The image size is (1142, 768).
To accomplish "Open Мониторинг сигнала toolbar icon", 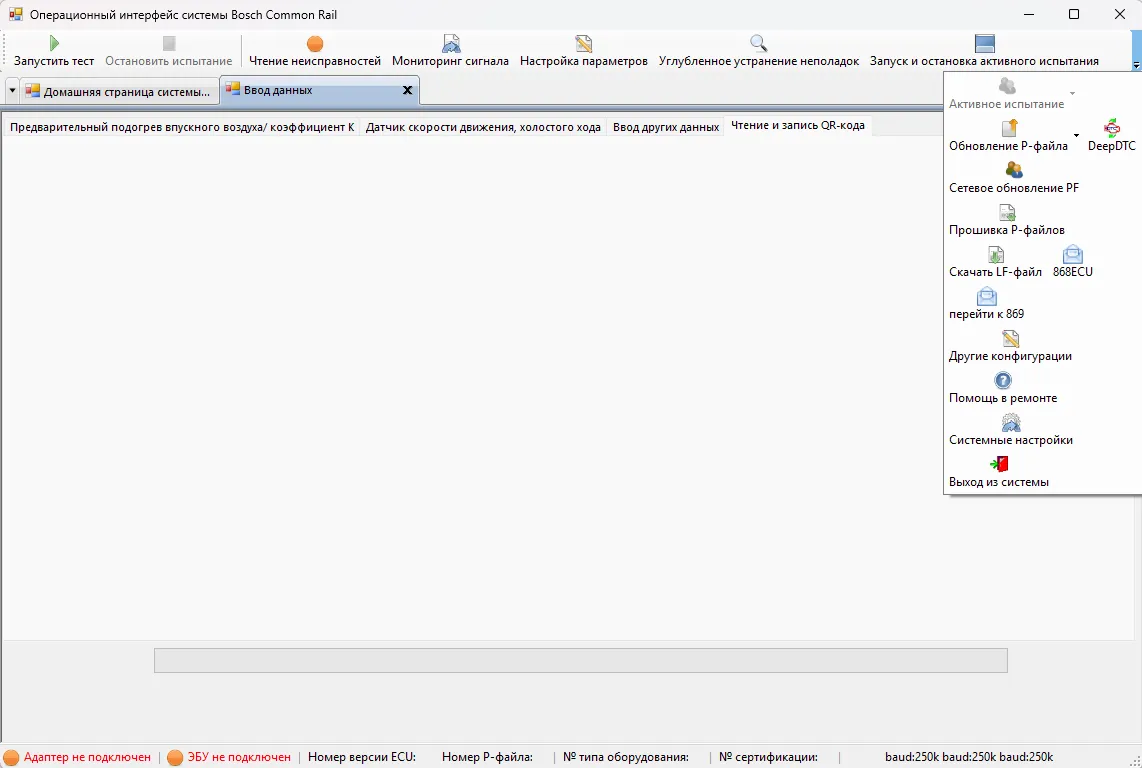I will [451, 44].
